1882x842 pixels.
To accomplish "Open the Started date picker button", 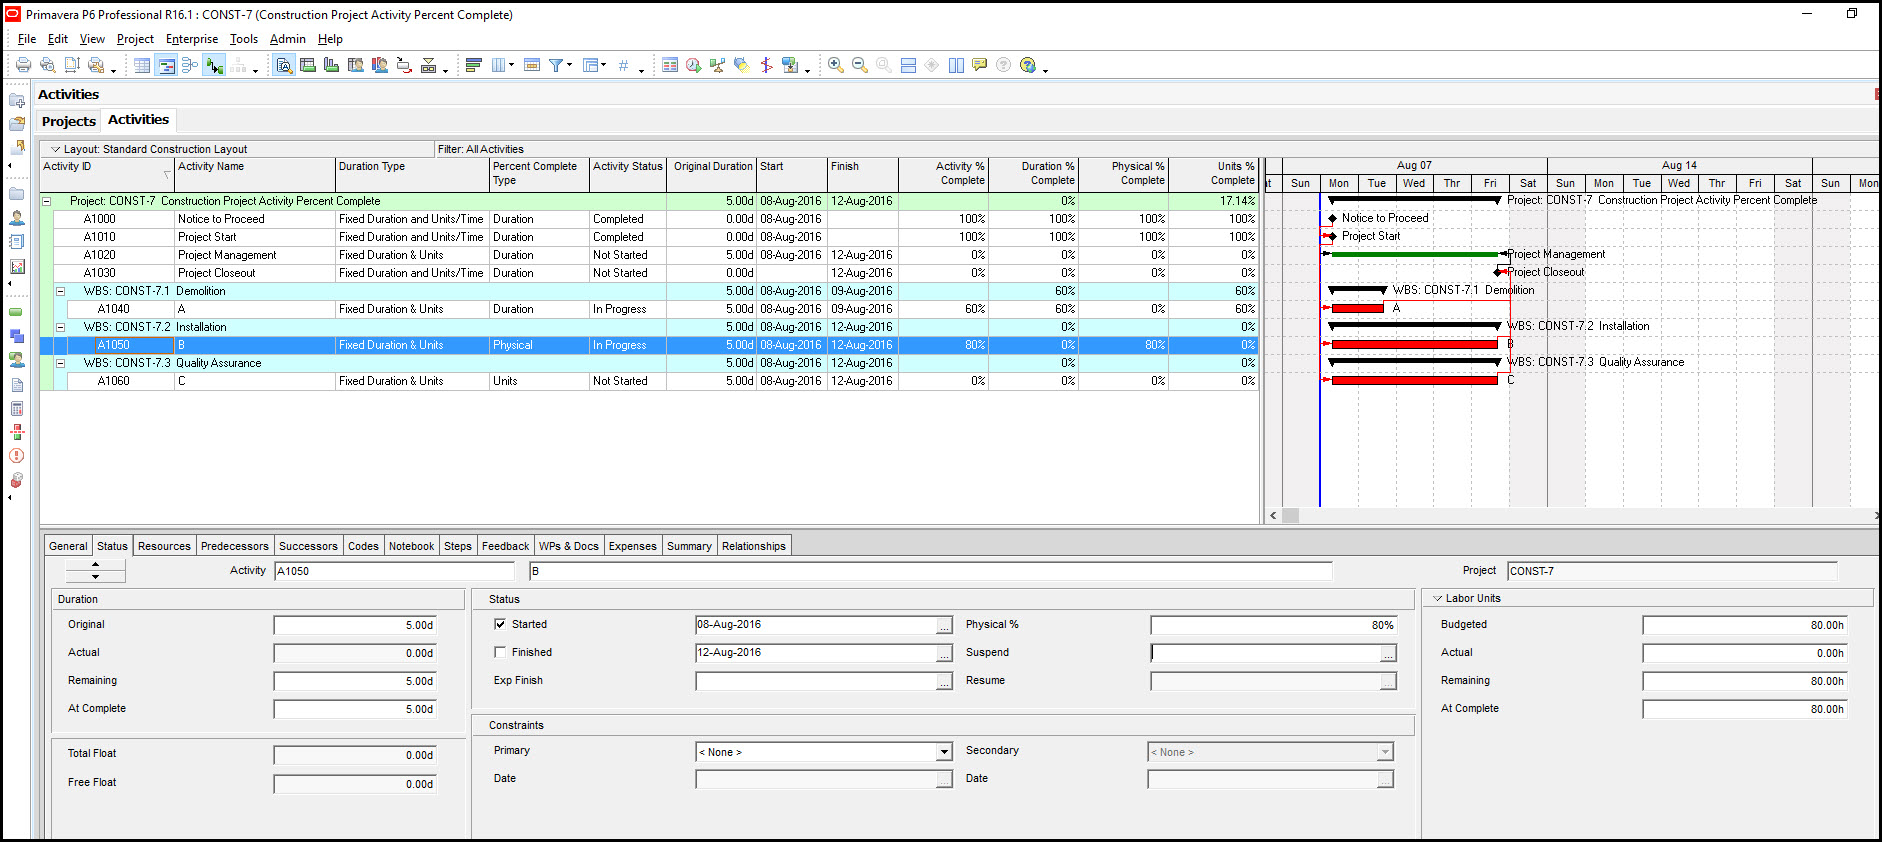I will [945, 625].
